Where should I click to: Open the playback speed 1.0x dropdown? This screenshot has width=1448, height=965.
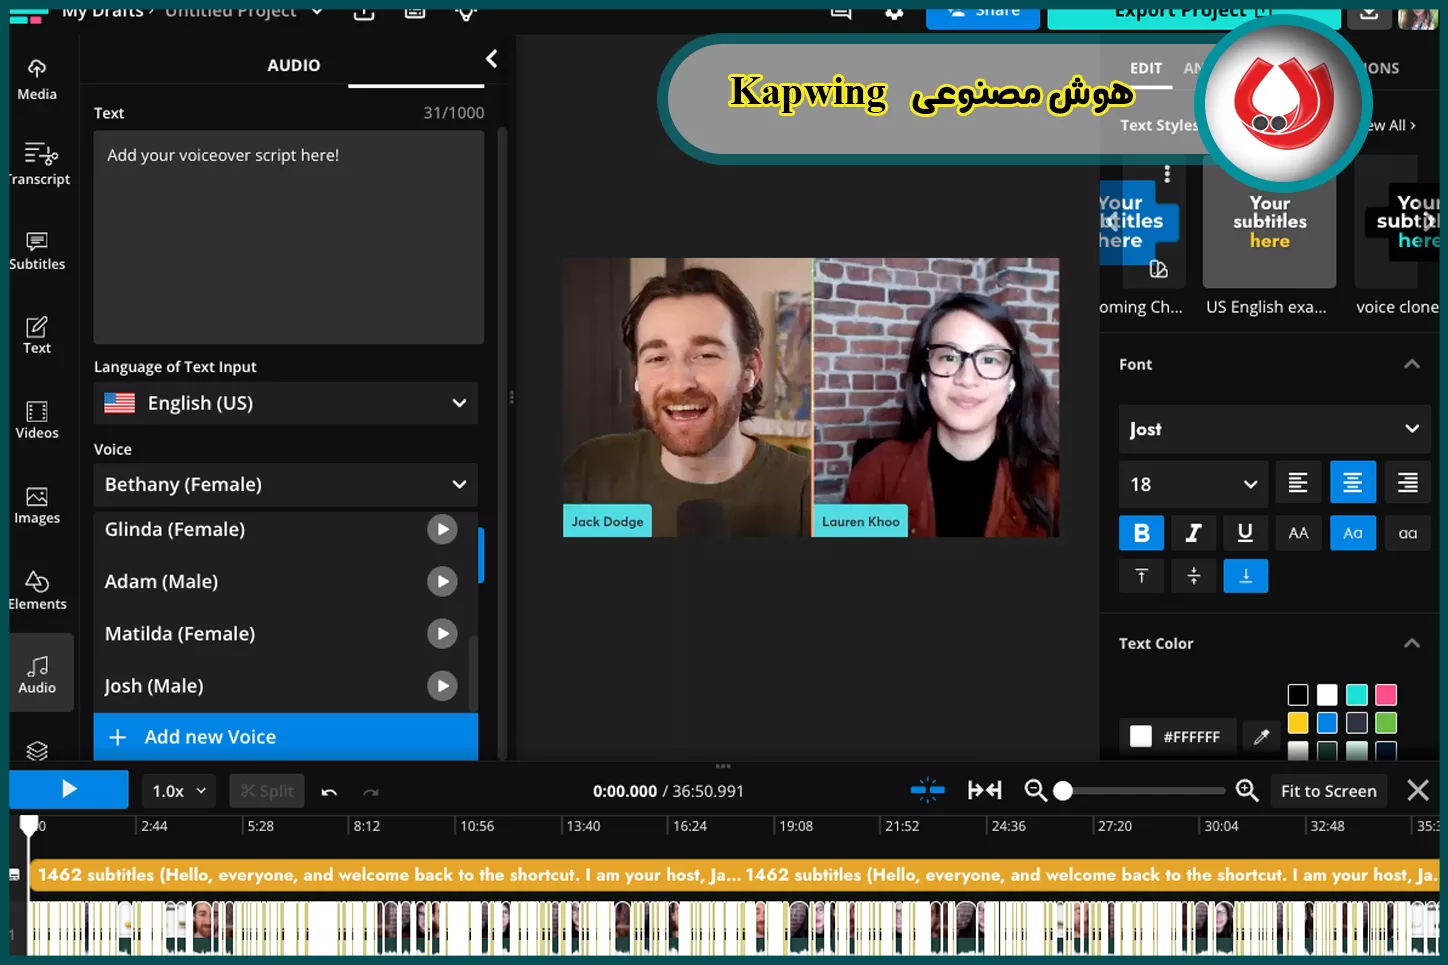[x=179, y=791]
